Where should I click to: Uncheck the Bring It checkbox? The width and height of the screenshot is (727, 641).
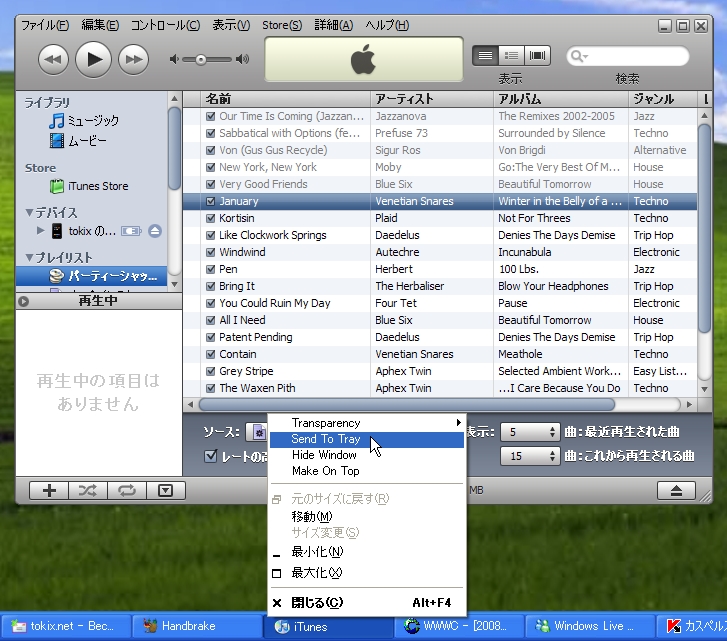pyautogui.click(x=210, y=286)
